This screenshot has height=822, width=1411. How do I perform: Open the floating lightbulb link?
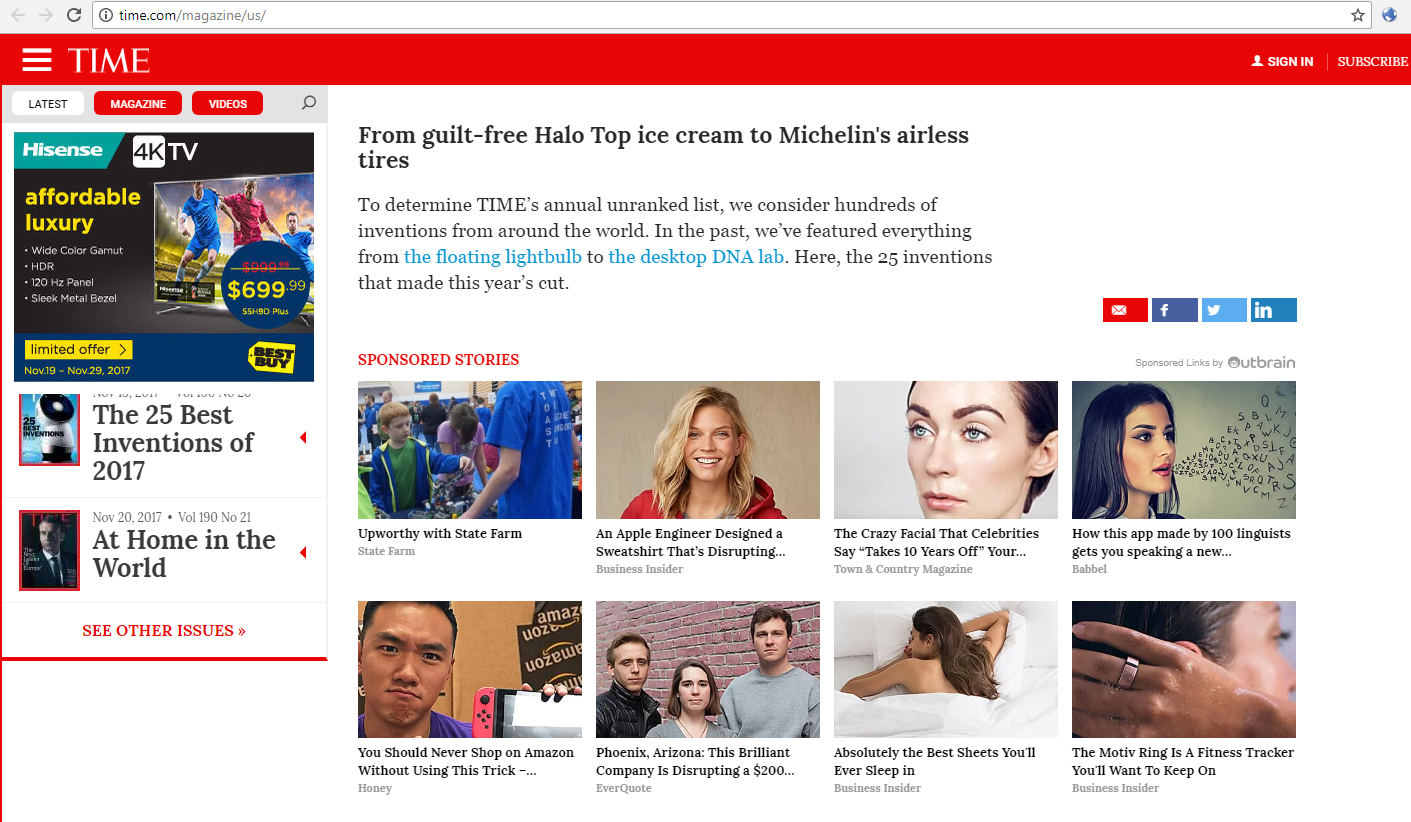click(493, 257)
